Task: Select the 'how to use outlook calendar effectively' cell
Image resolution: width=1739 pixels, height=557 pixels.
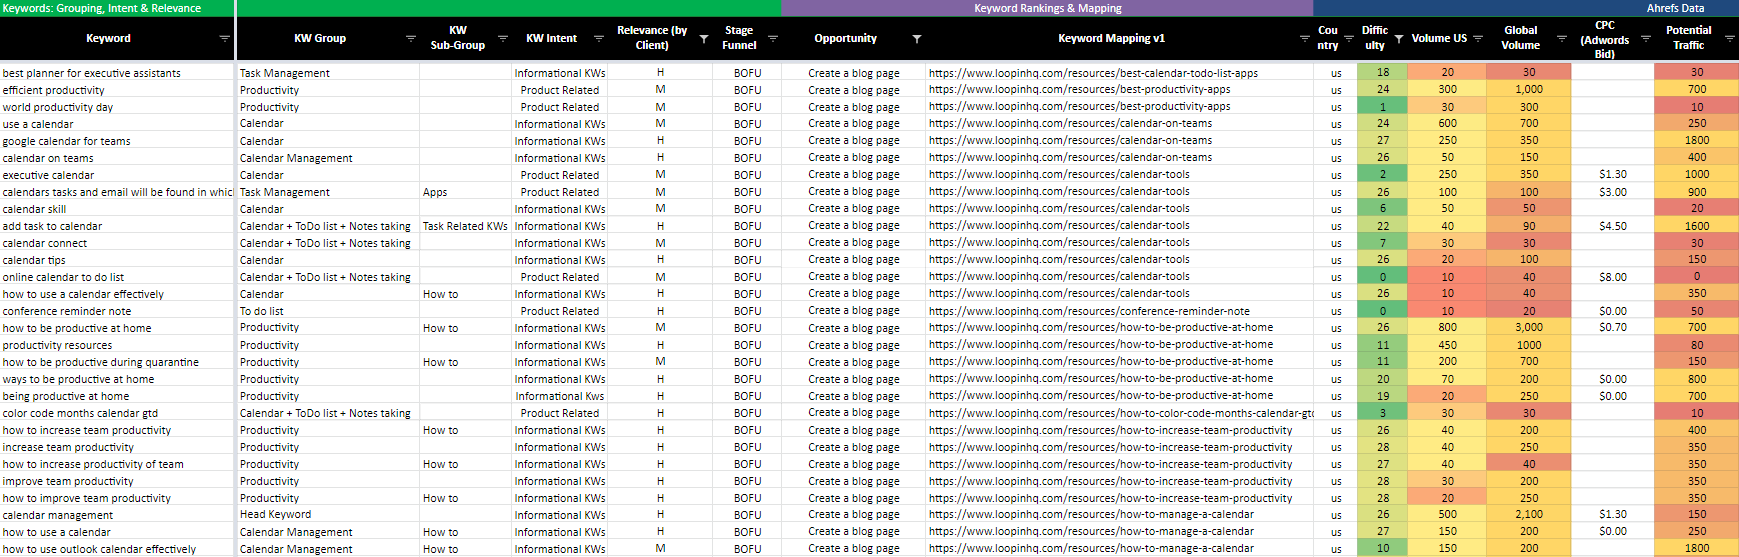Action: [117, 549]
